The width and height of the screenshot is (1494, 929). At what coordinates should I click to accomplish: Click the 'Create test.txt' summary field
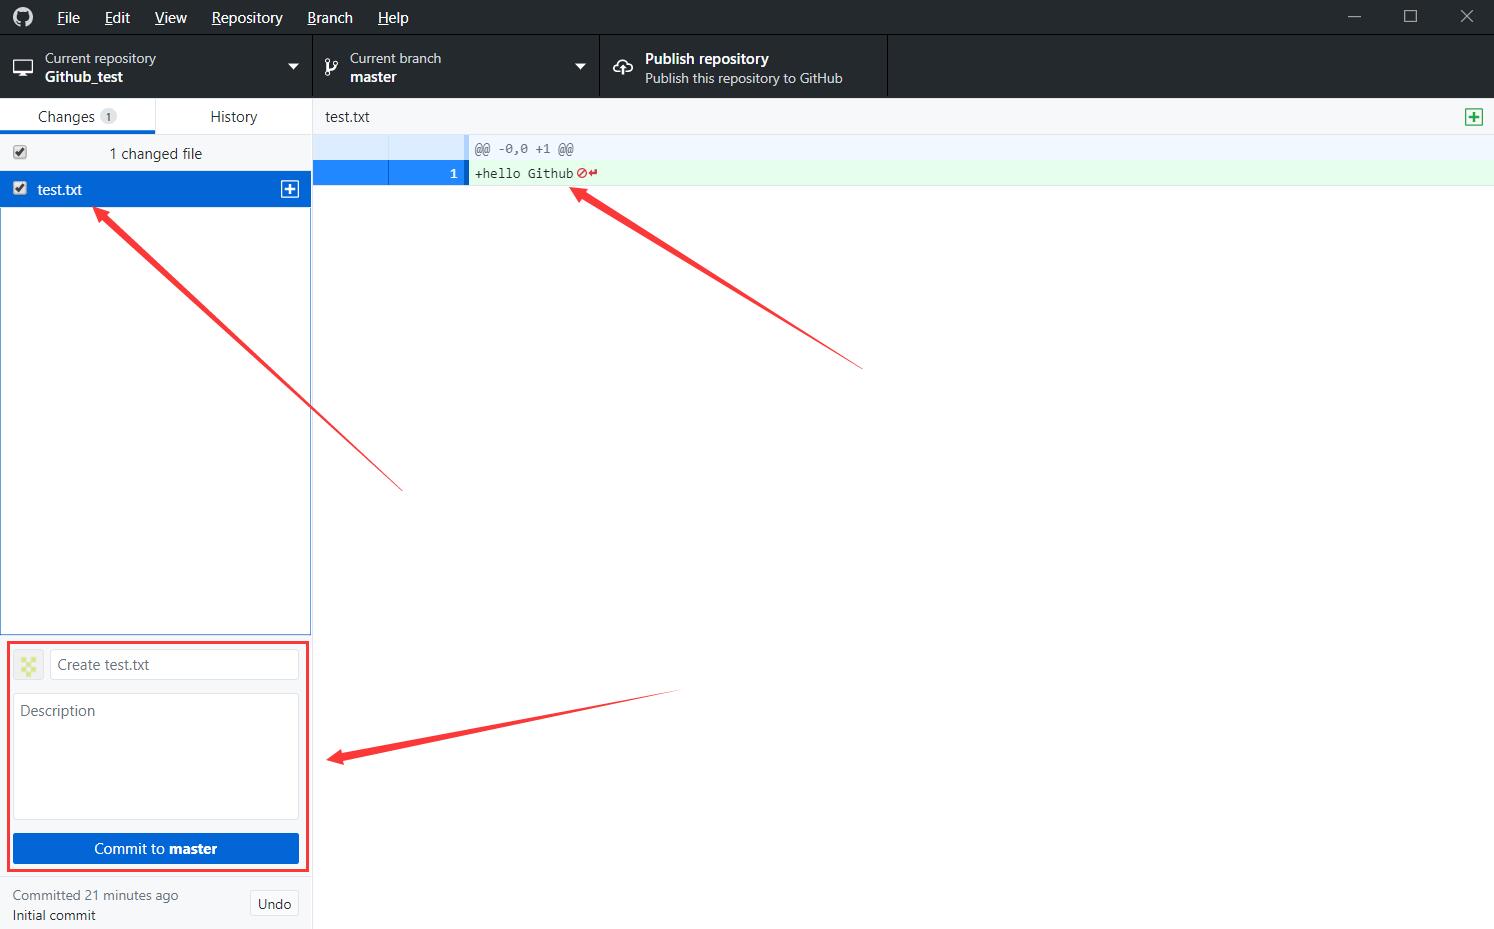click(x=174, y=664)
